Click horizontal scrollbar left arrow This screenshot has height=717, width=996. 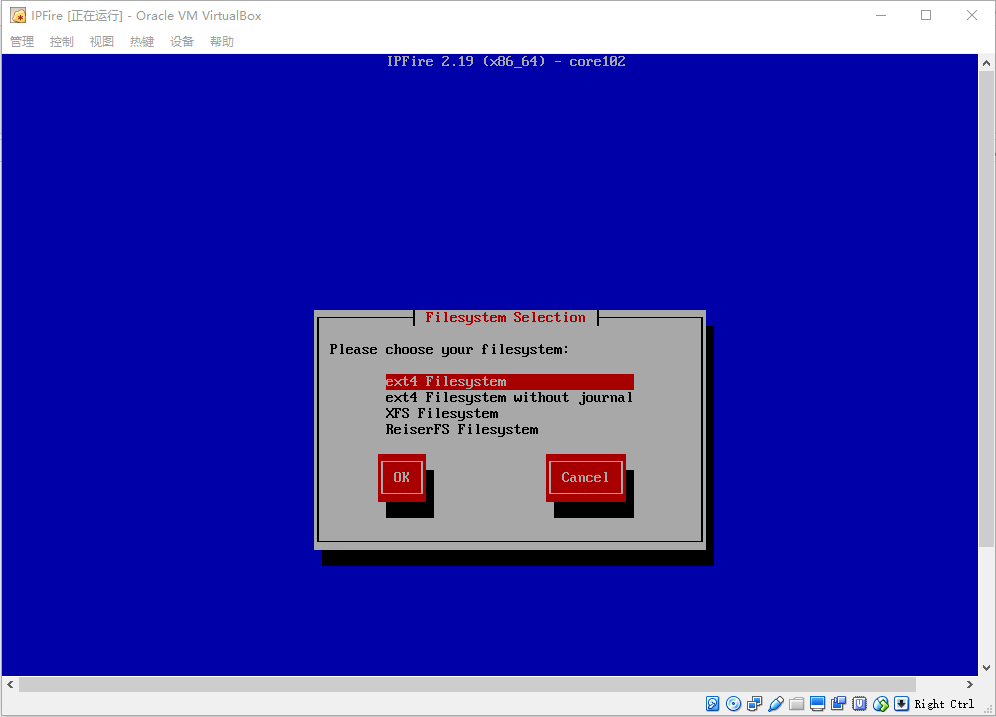[10, 685]
